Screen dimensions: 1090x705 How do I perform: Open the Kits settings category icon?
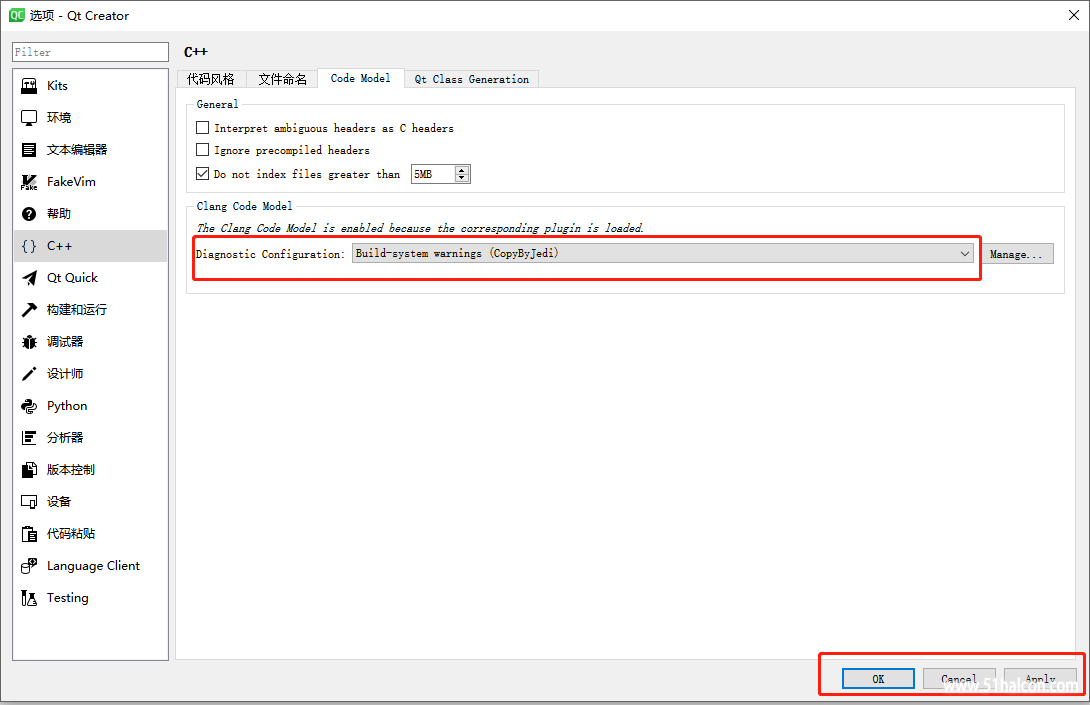point(29,86)
